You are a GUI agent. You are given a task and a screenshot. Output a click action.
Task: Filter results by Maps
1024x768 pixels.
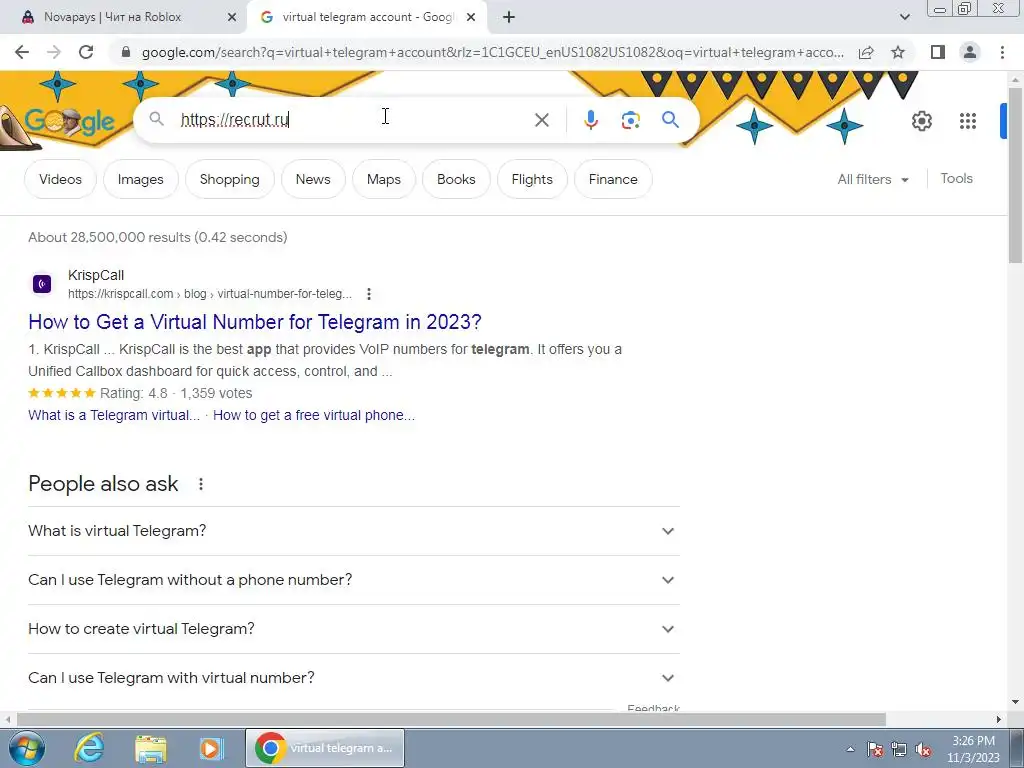pos(383,179)
